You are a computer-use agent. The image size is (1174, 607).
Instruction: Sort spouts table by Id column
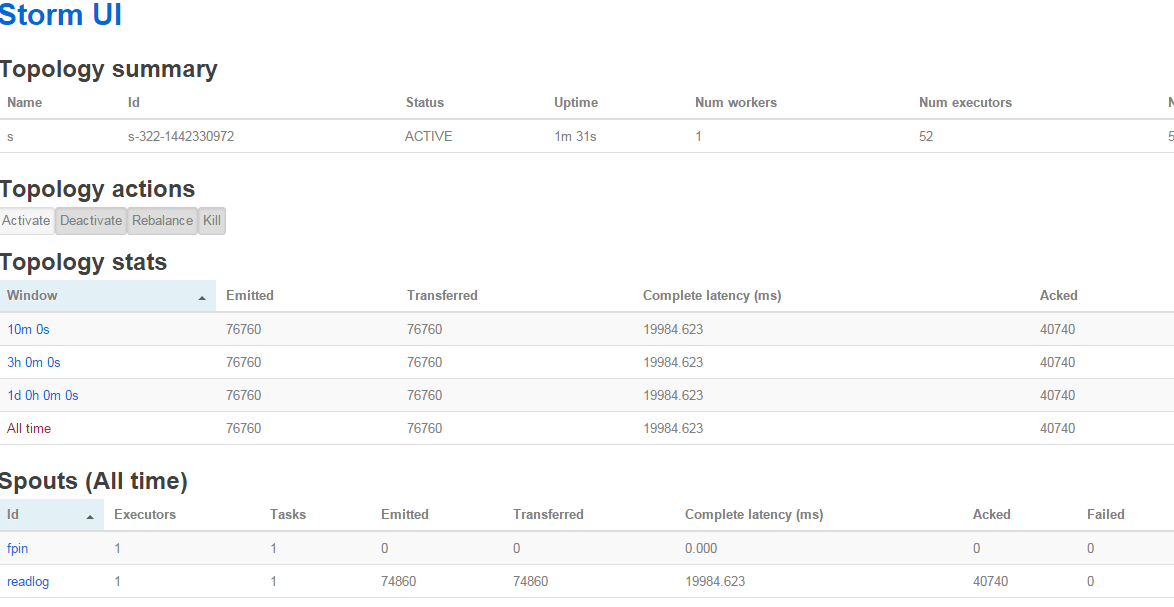click(x=52, y=515)
